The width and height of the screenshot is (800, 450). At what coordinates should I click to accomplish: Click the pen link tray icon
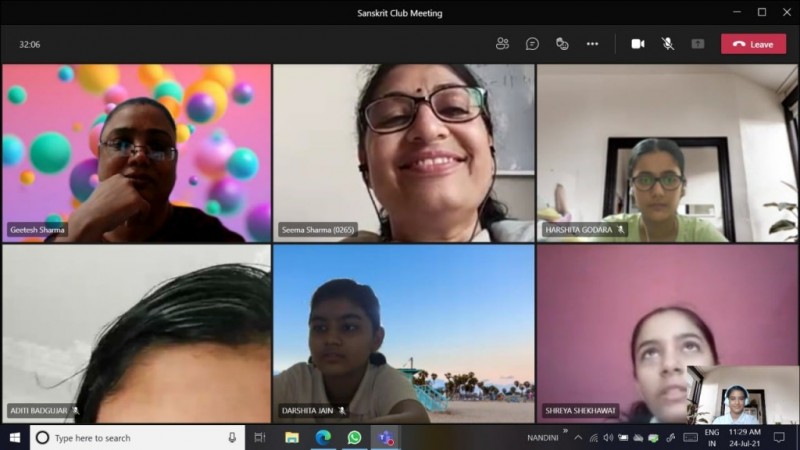pos(670,438)
